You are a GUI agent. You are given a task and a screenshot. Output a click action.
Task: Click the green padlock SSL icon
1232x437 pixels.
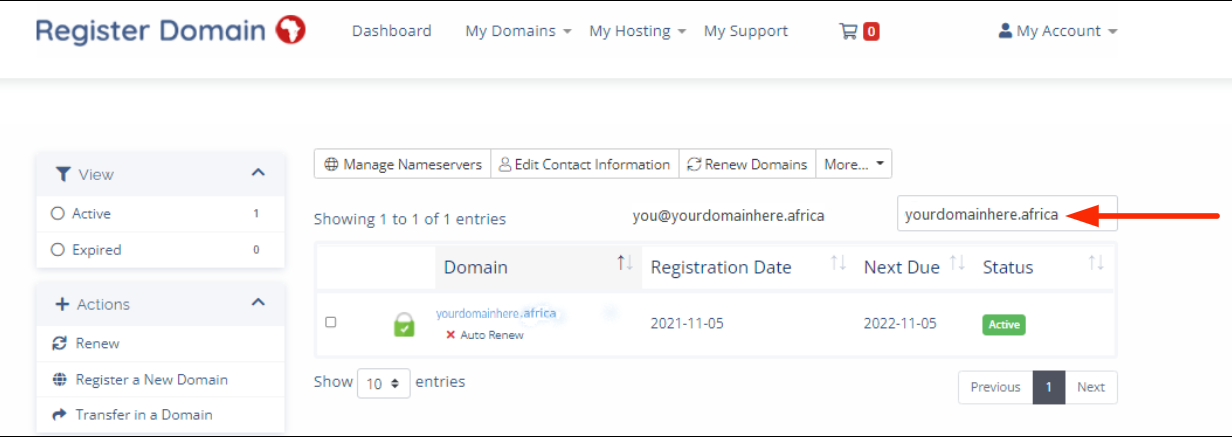404,324
